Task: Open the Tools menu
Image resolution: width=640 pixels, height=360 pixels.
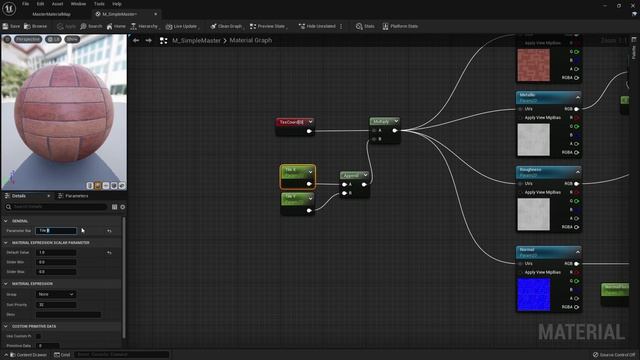Action: (99, 4)
